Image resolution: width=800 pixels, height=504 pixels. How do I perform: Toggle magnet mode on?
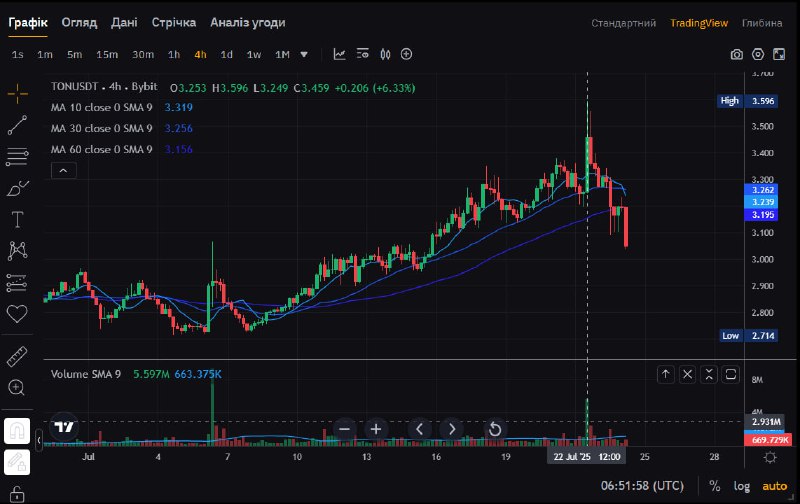17,430
